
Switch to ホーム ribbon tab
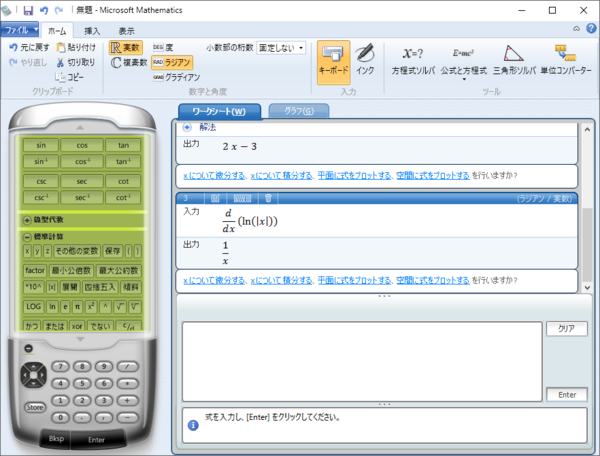coord(57,31)
